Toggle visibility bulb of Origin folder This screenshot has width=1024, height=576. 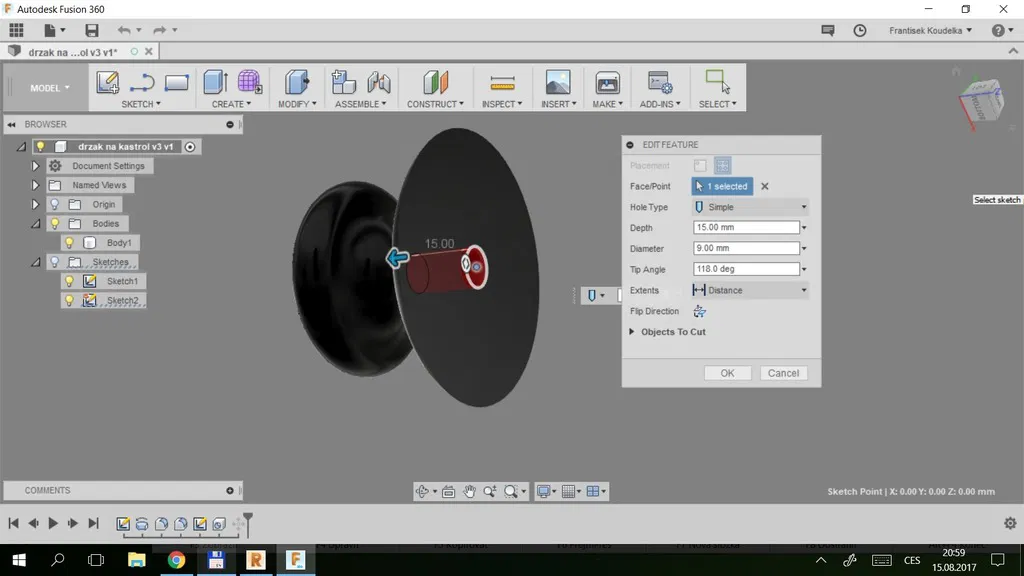(55, 204)
